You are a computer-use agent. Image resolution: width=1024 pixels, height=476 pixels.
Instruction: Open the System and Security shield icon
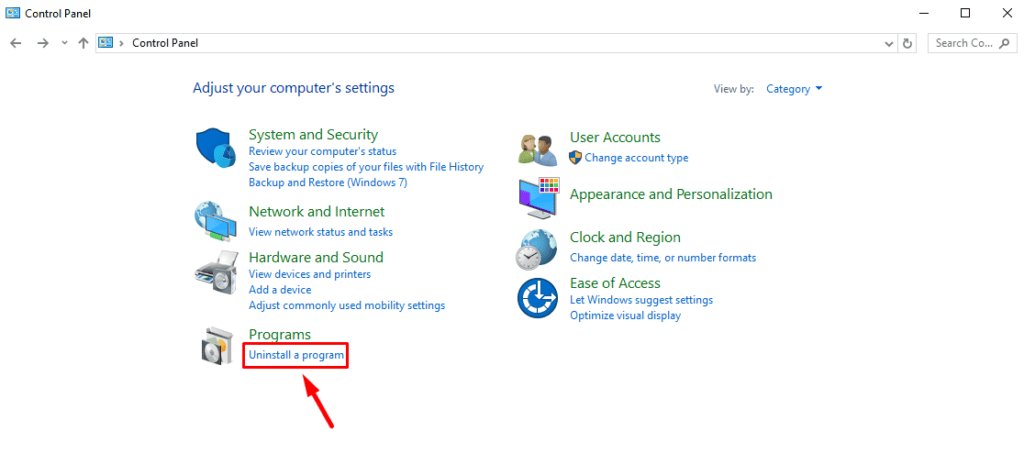[216, 148]
